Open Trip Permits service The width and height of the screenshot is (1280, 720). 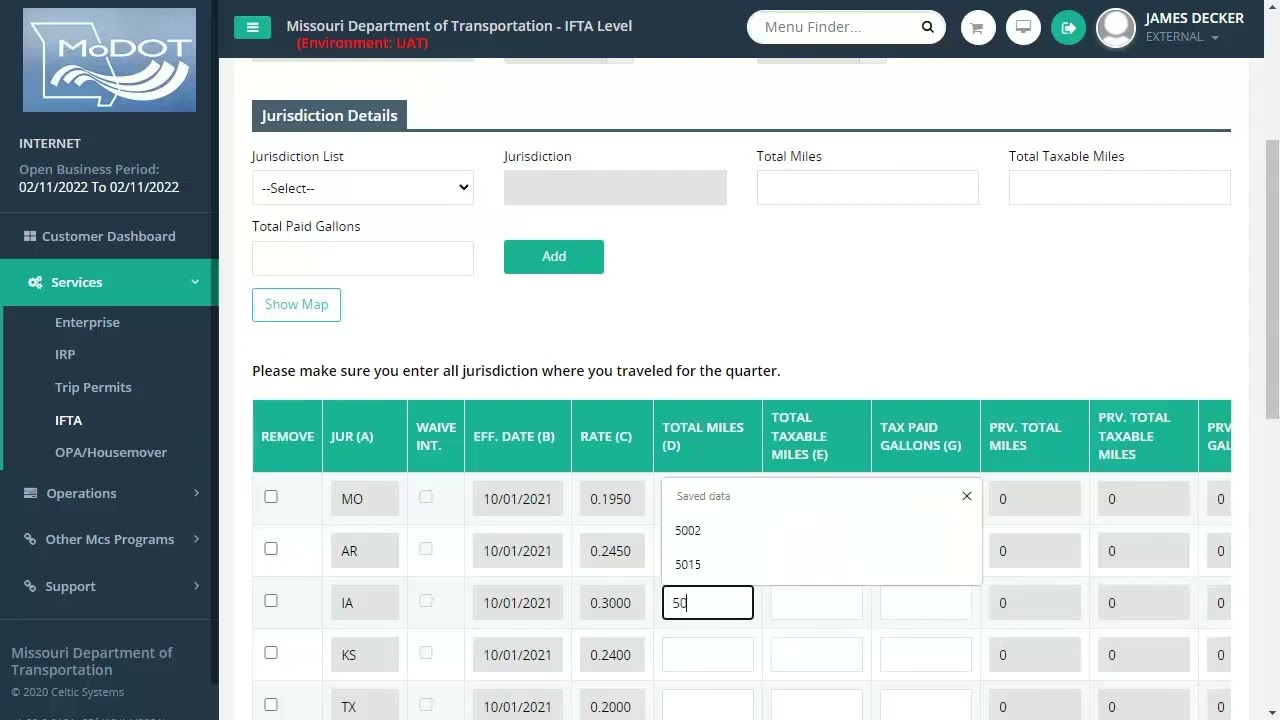coord(93,388)
